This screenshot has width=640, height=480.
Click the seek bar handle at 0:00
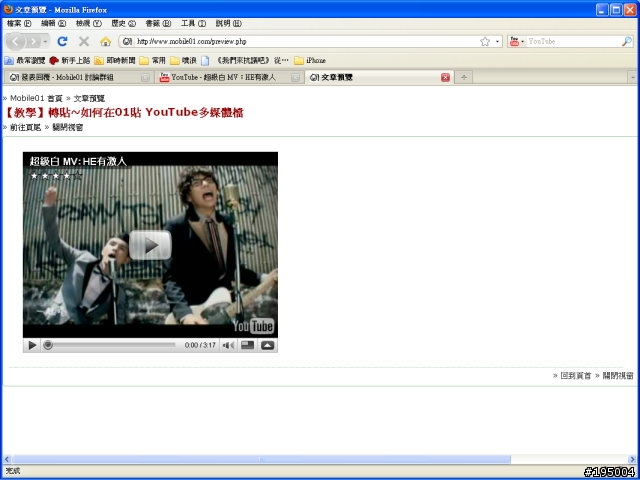48,345
